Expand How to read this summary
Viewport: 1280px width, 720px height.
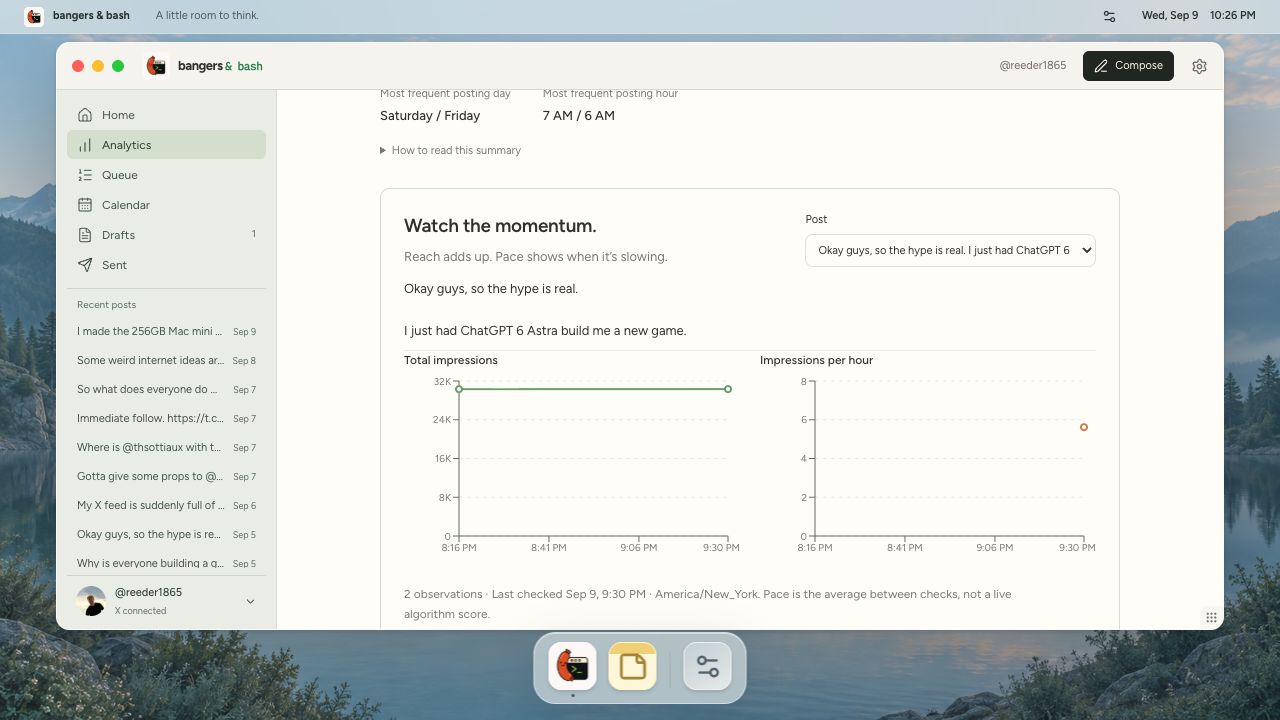[450, 150]
